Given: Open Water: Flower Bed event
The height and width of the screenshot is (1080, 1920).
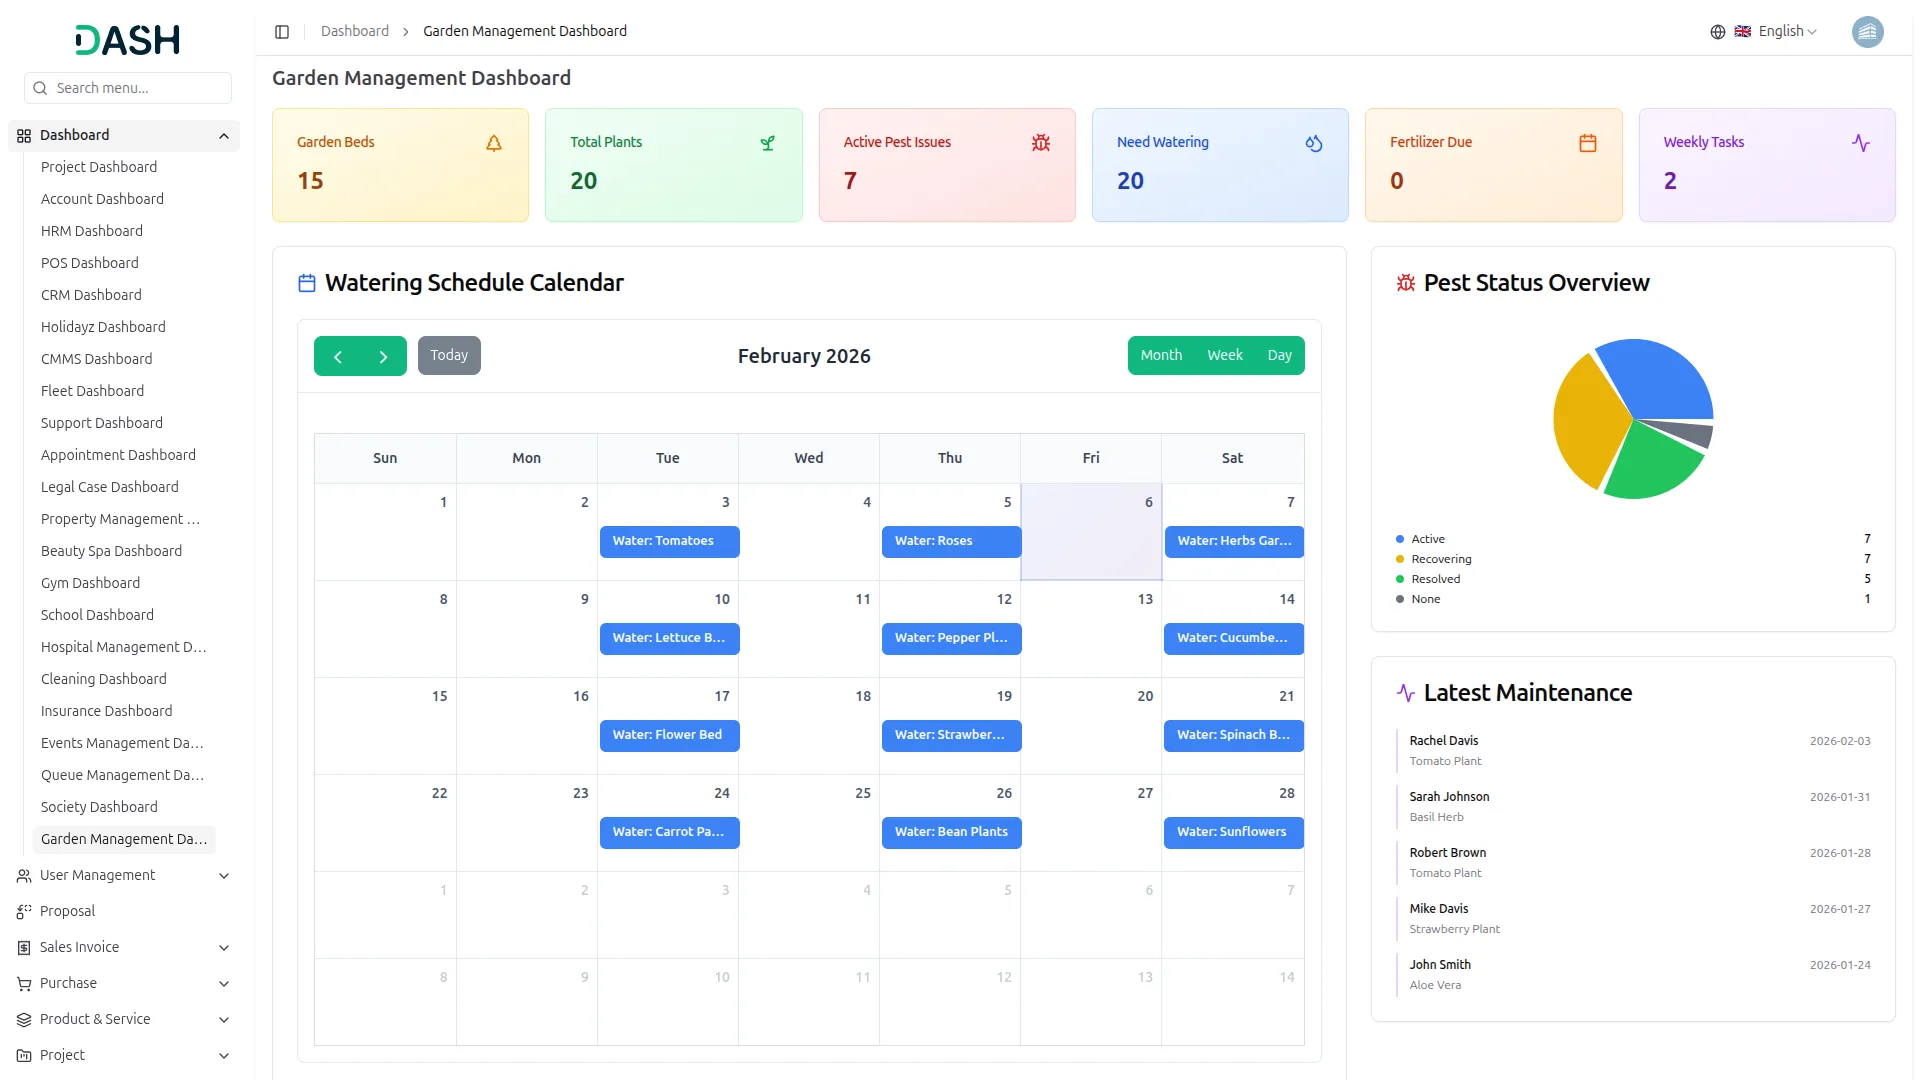Looking at the screenshot, I should click(x=669, y=736).
